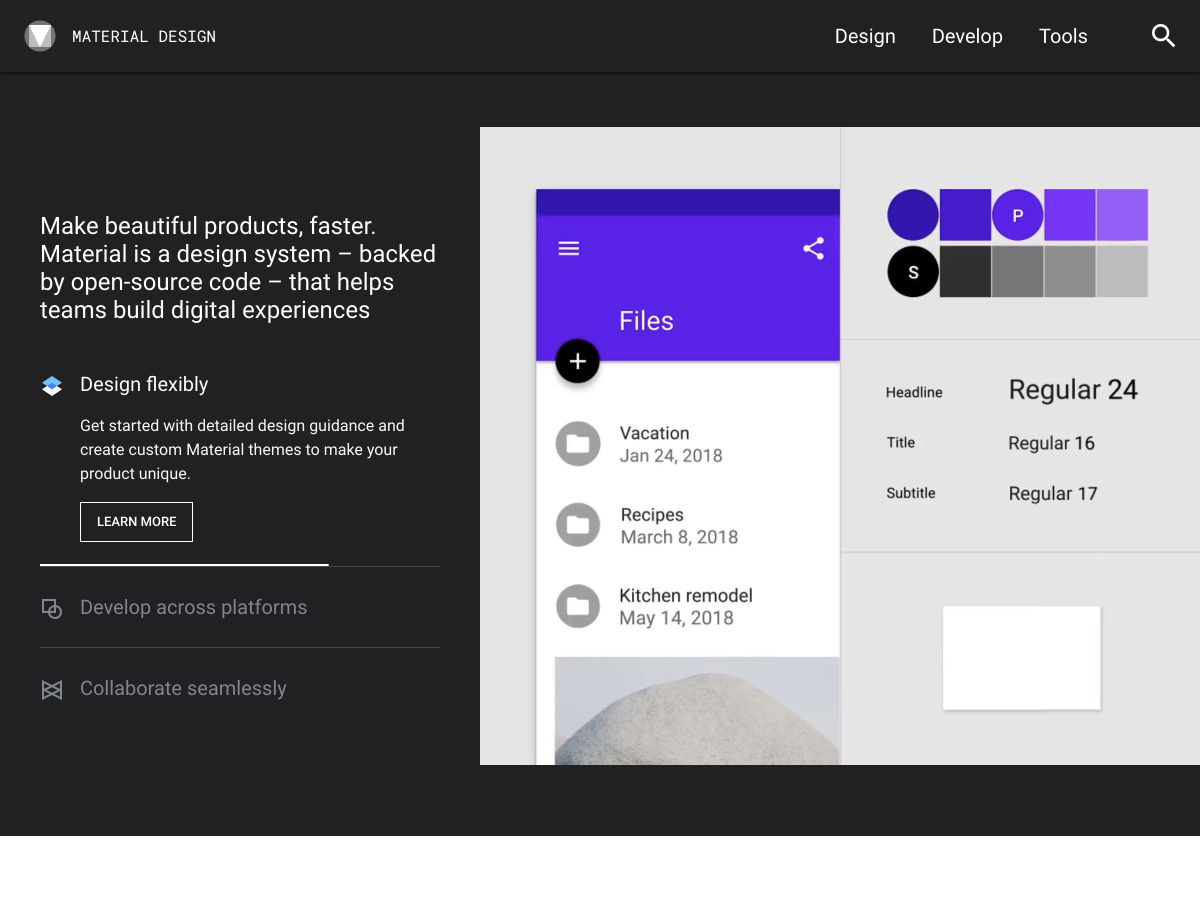Open the Design menu in navigation
The image size is (1200, 900).
[865, 36]
